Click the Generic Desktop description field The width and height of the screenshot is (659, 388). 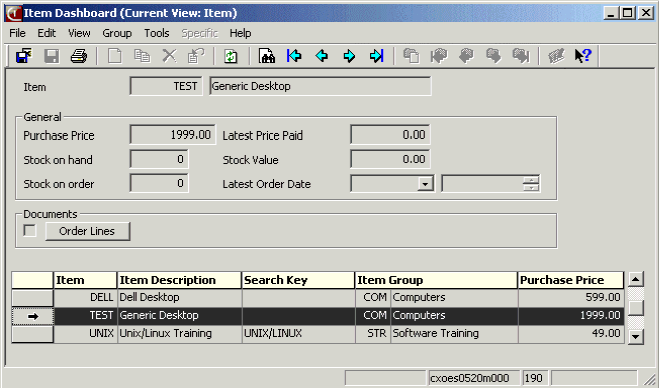pyautogui.click(x=320, y=86)
